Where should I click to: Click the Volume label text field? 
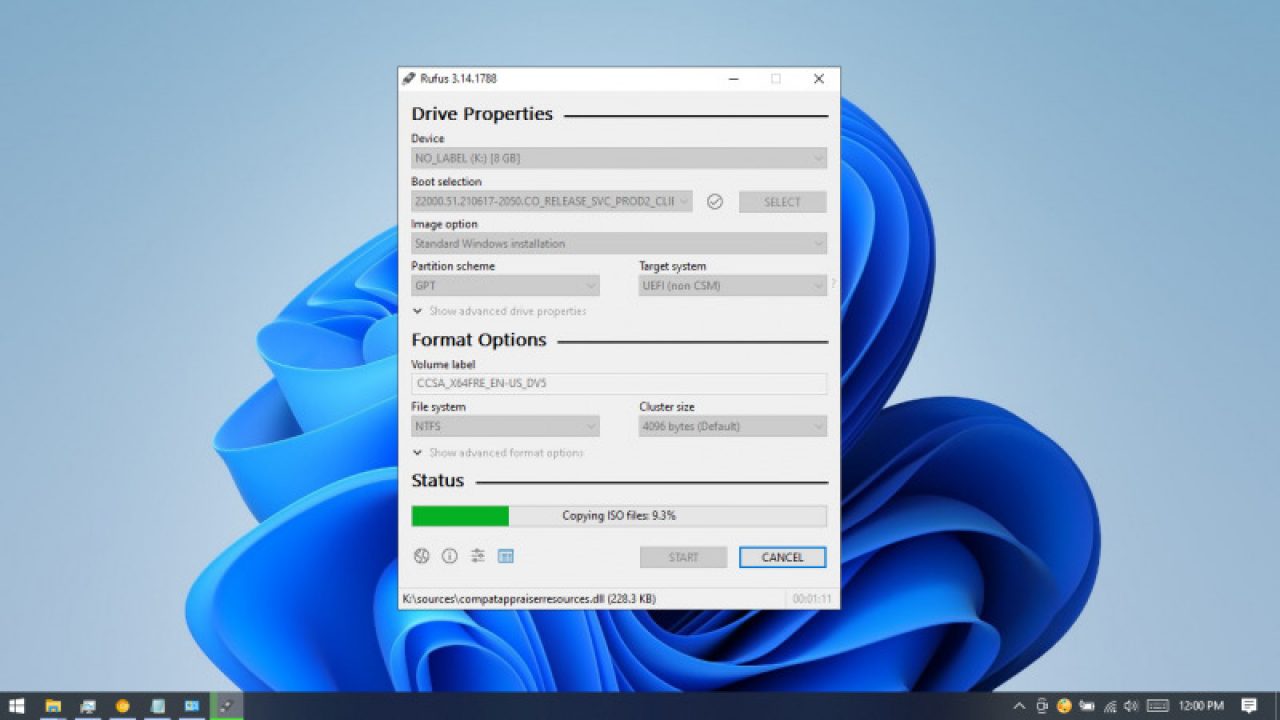619,383
